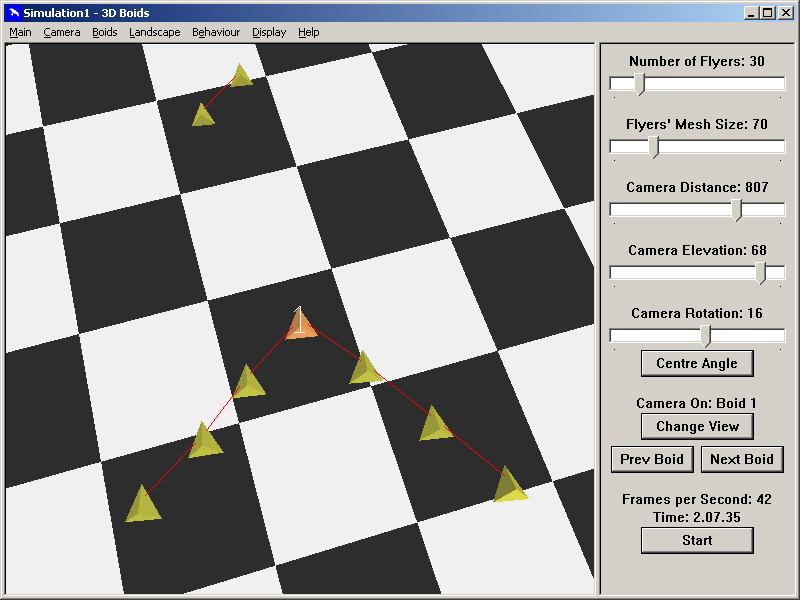Click the "Camera On: Boid 1" label

pyautogui.click(x=697, y=403)
